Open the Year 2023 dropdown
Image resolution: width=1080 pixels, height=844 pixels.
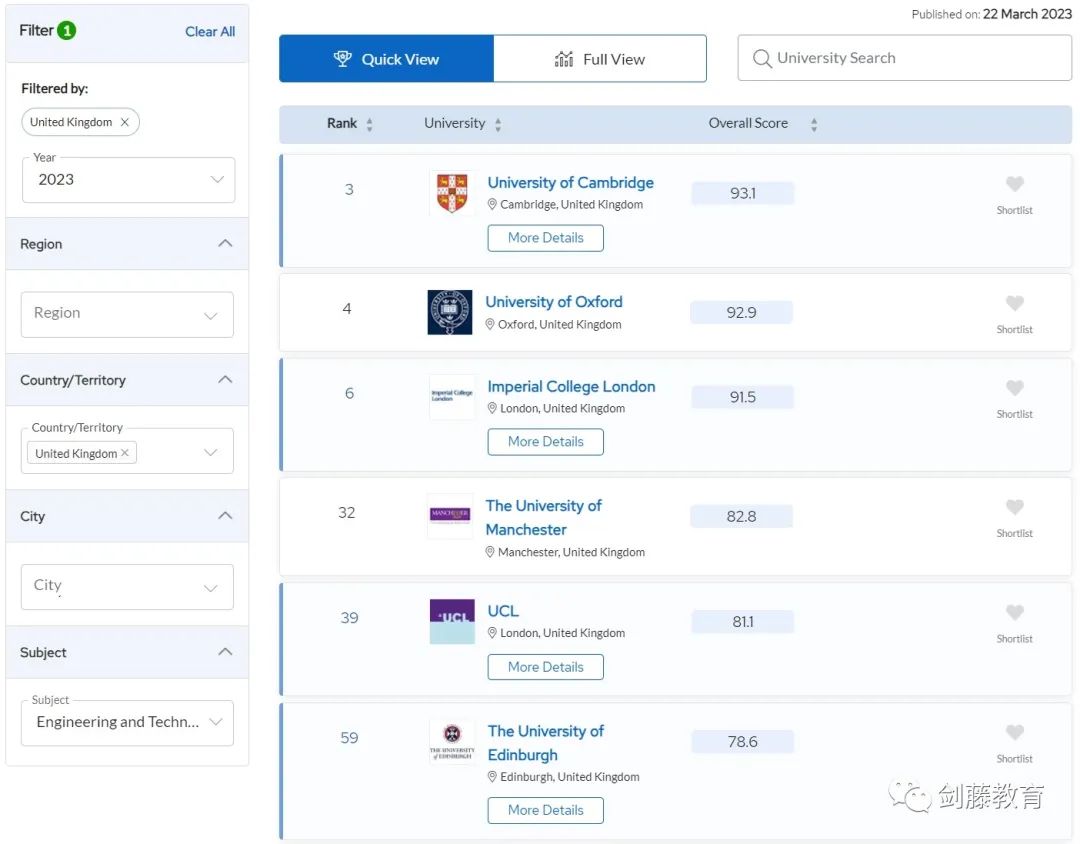click(128, 180)
